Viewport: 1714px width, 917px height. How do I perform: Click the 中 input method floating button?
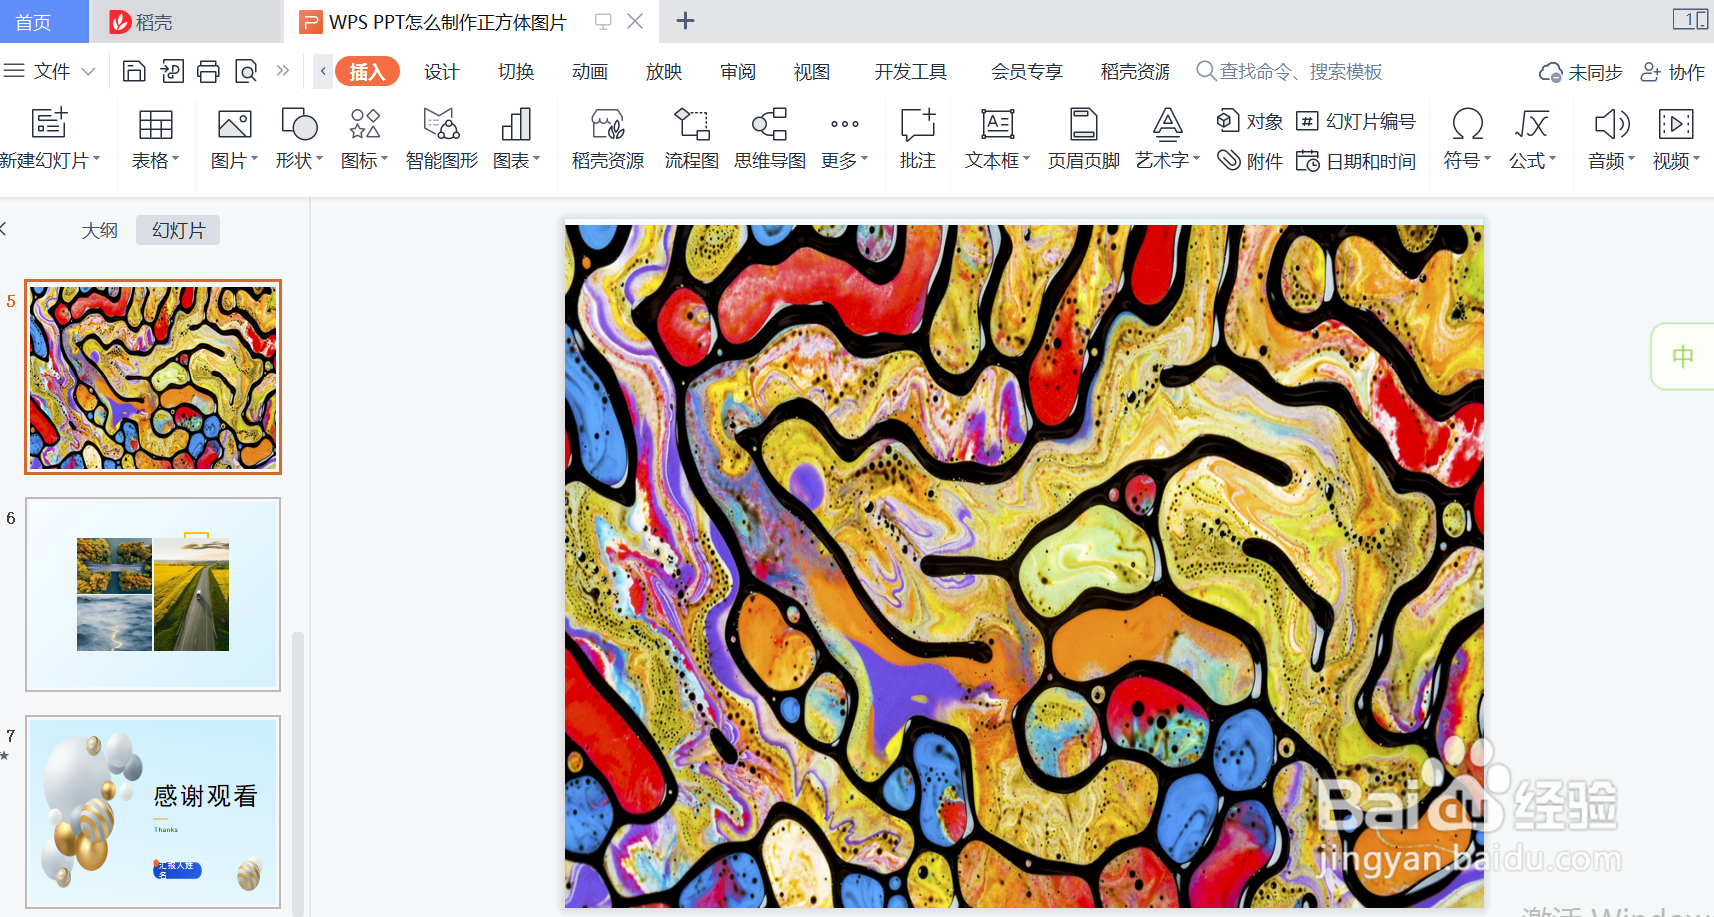(x=1683, y=356)
